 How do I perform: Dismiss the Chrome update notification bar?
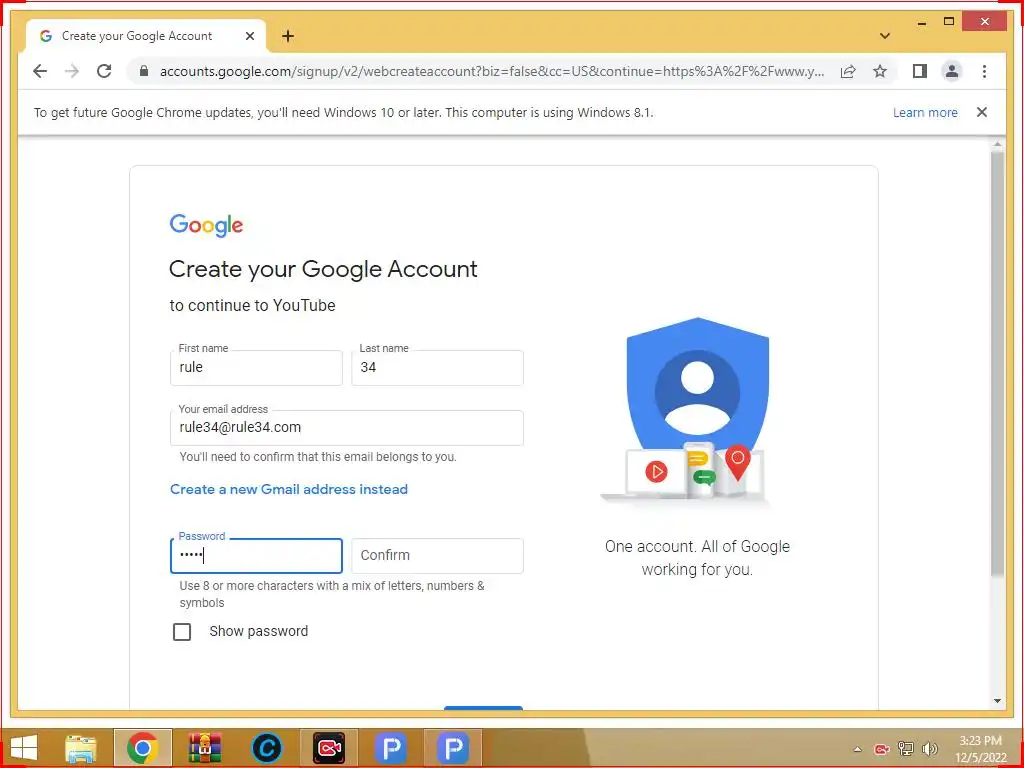(982, 112)
